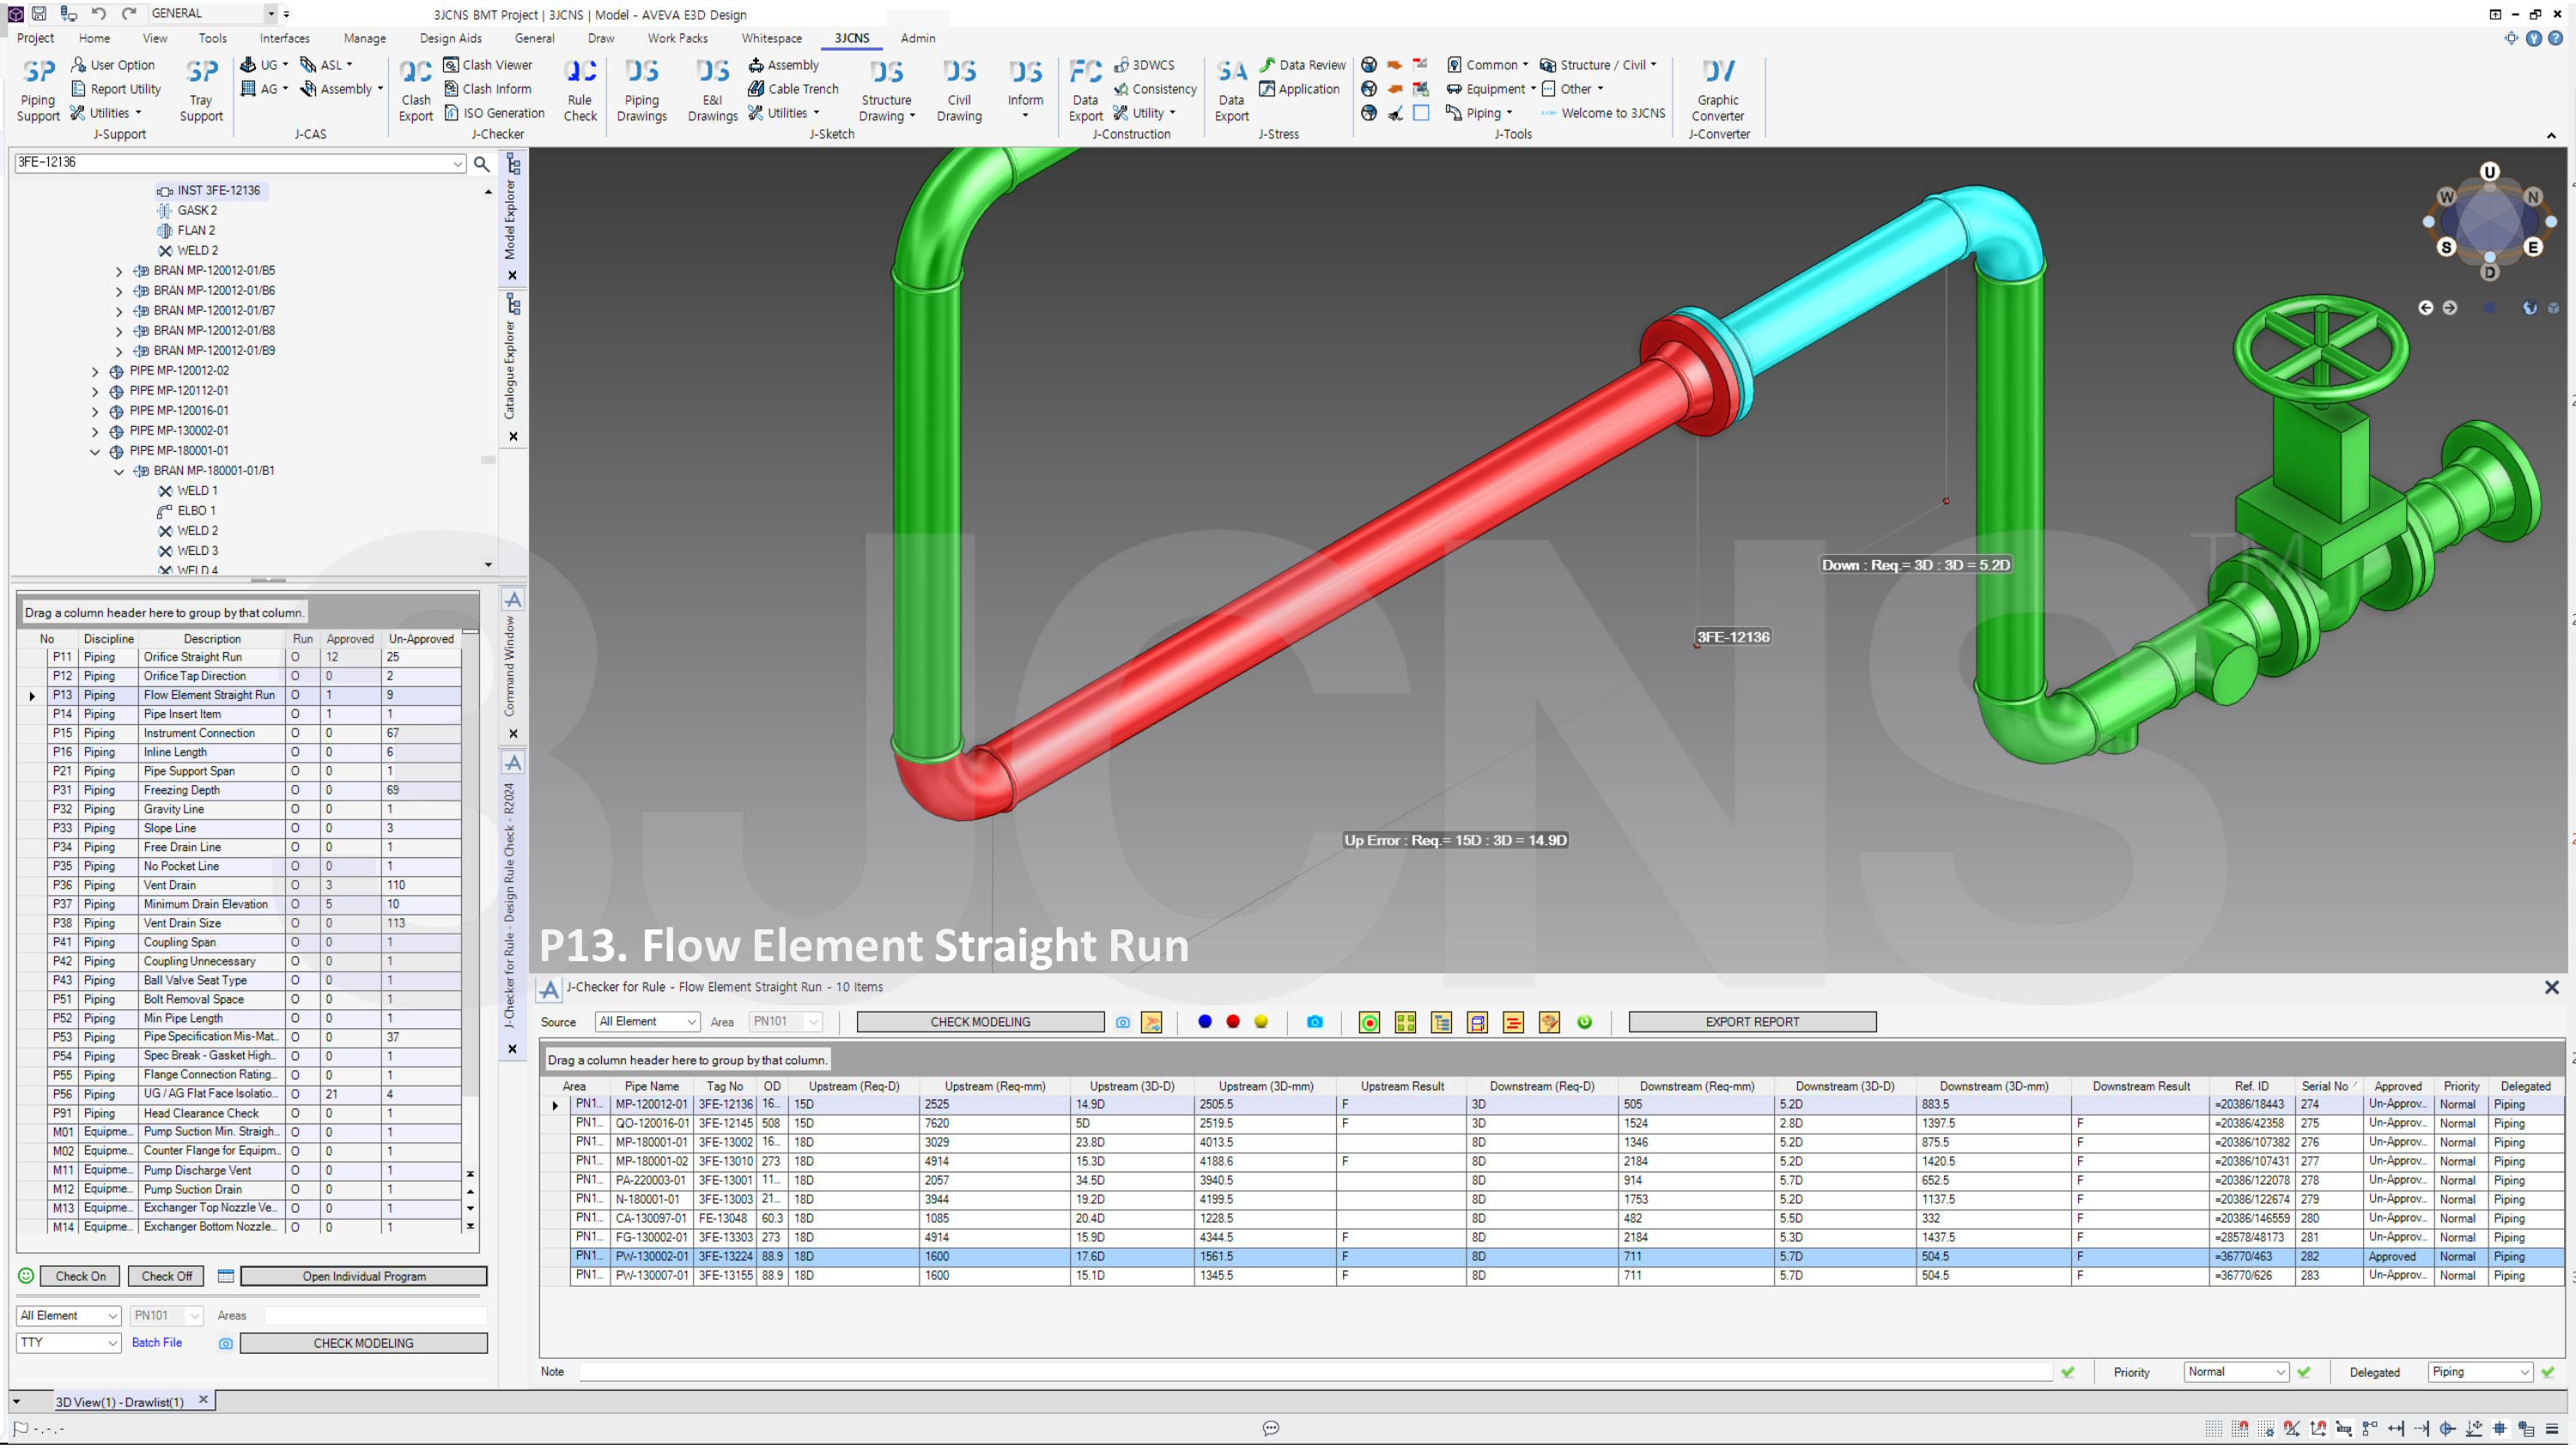
Task: Open Data Review in J-Stress
Action: pyautogui.click(x=1302, y=65)
